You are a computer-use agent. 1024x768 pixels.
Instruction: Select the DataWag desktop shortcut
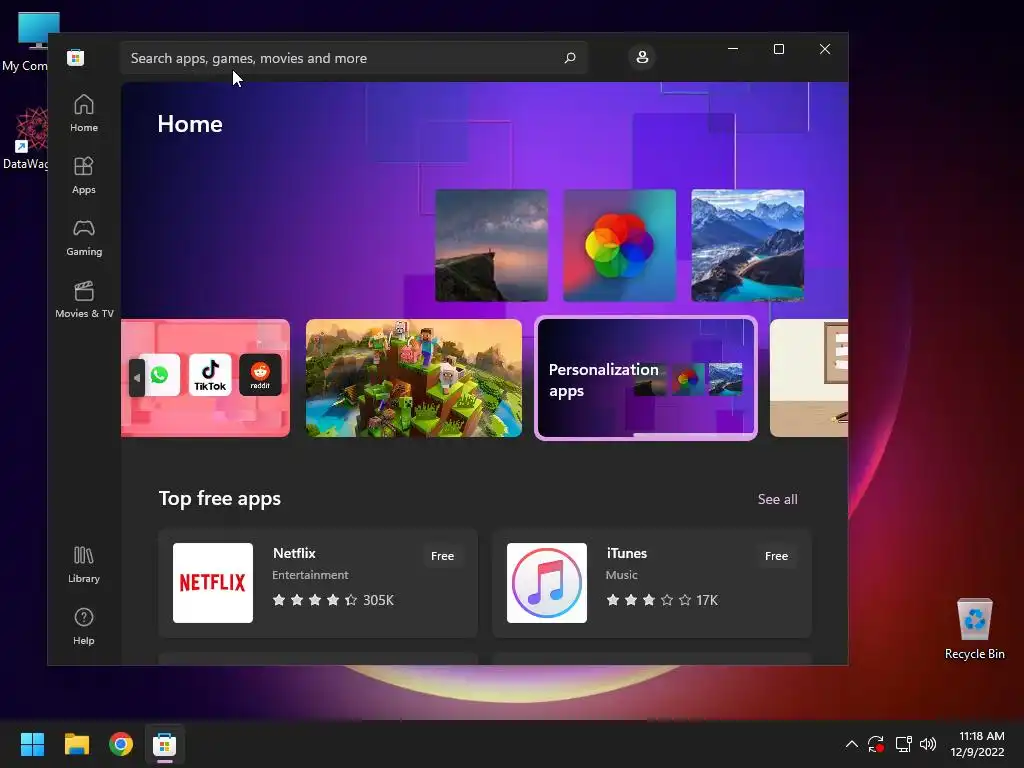(x=25, y=138)
